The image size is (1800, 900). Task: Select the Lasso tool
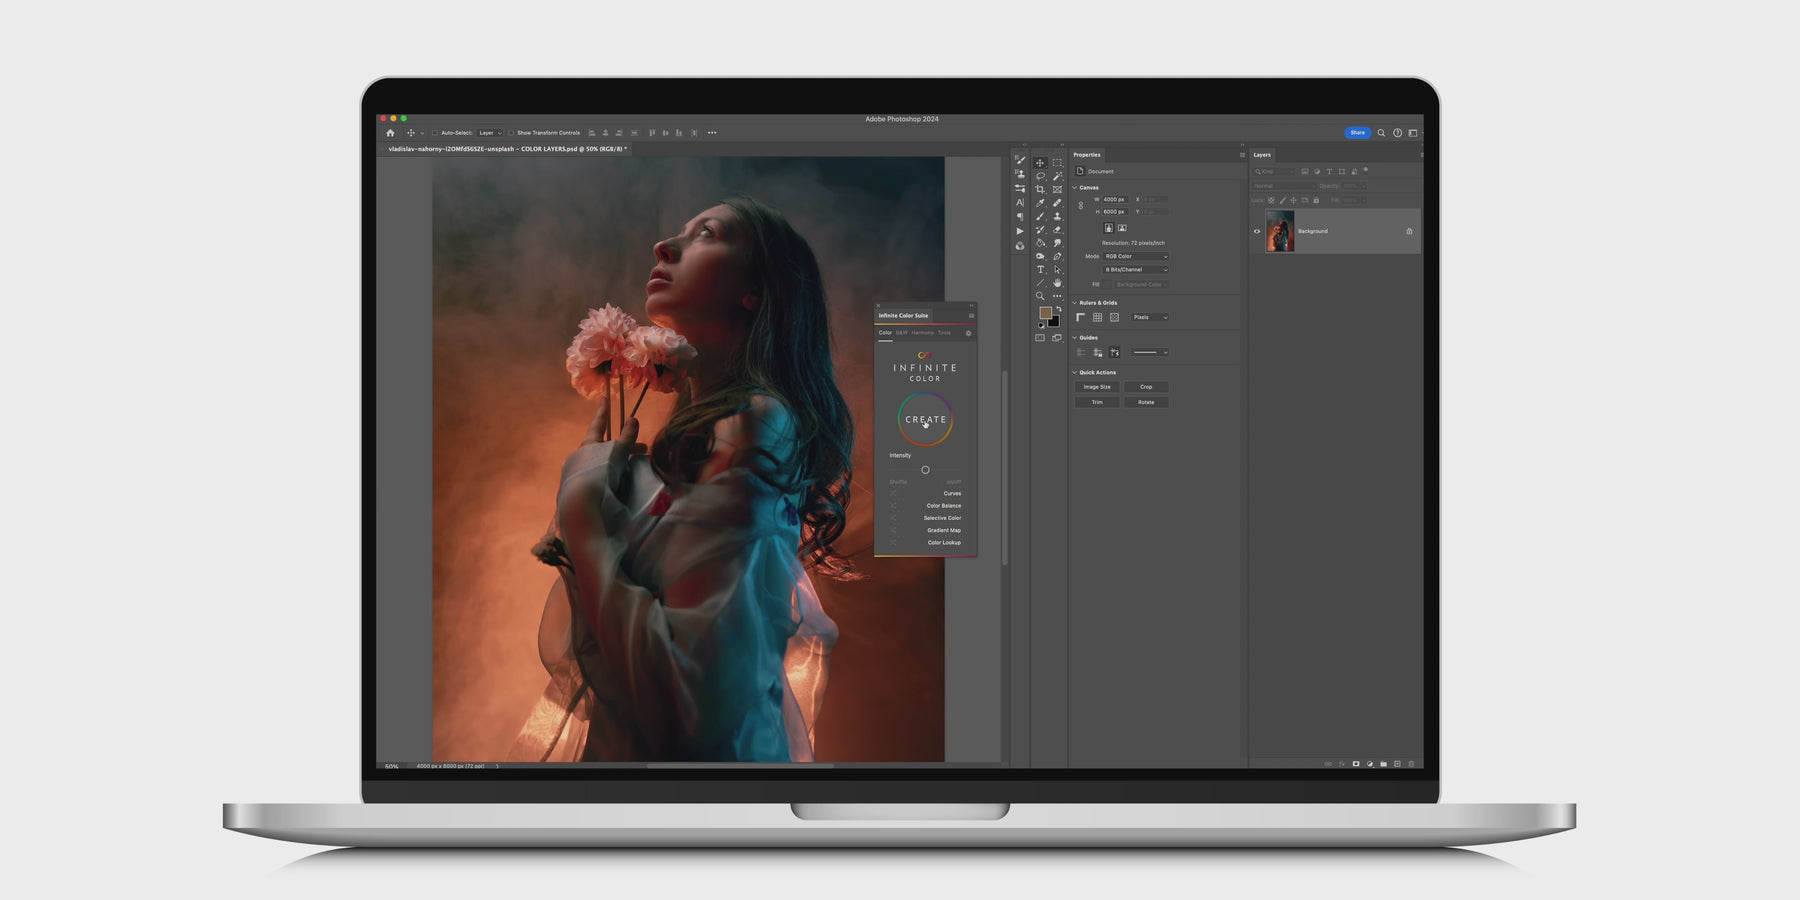click(1041, 176)
